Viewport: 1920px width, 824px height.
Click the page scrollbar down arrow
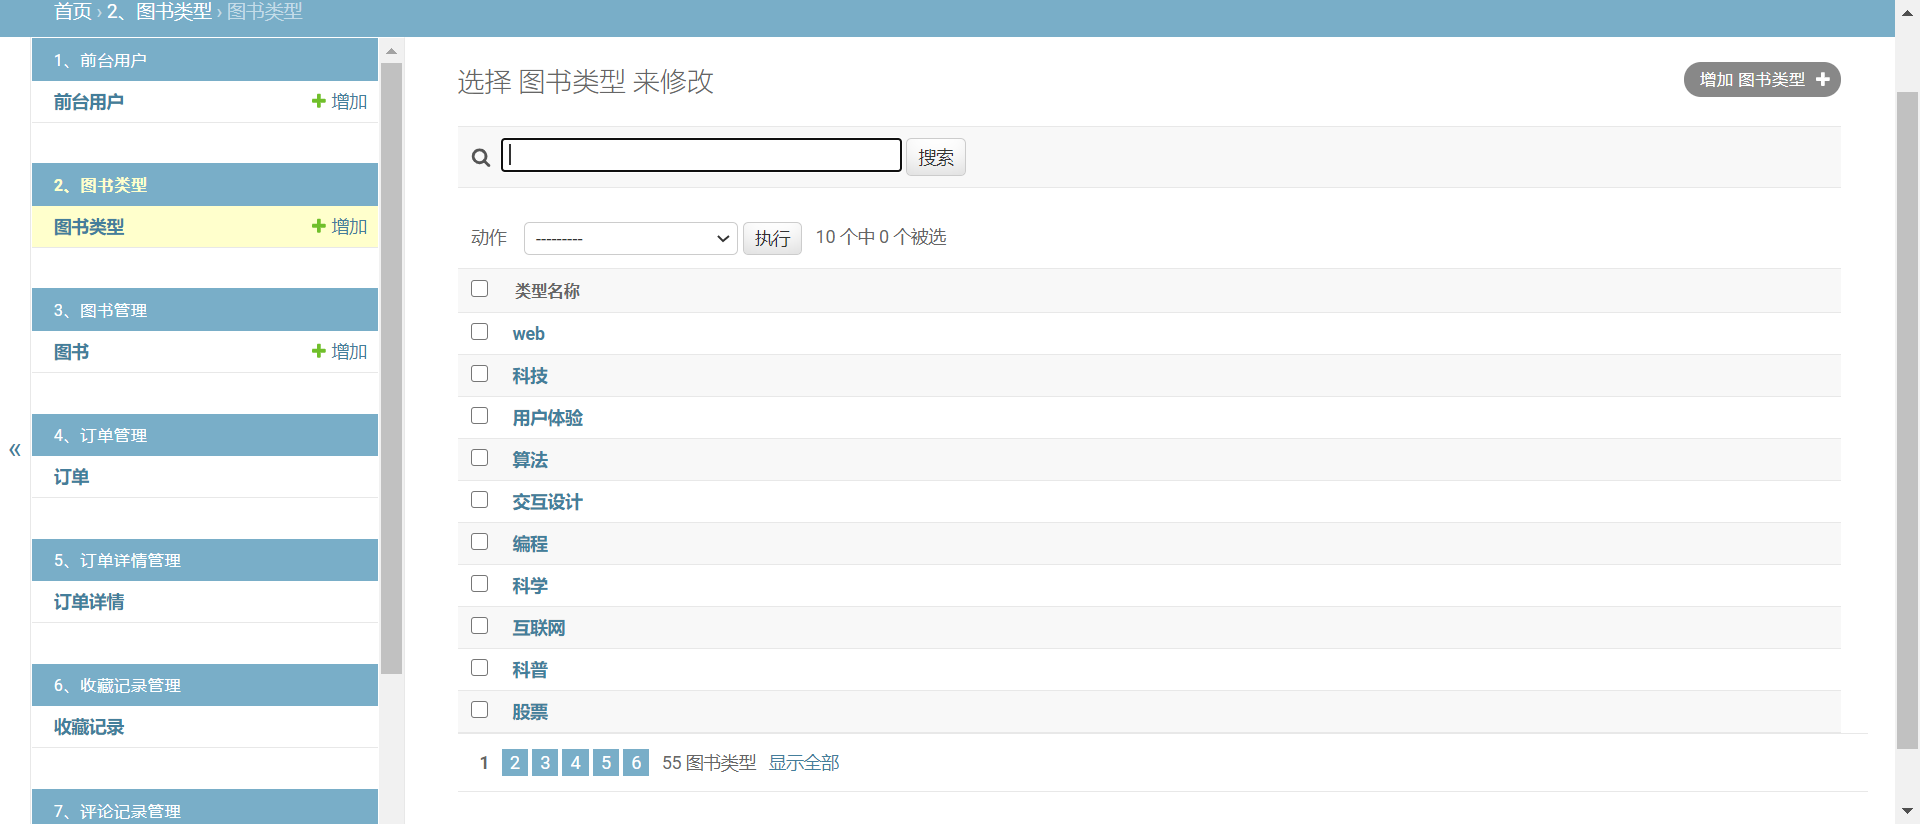click(1907, 811)
